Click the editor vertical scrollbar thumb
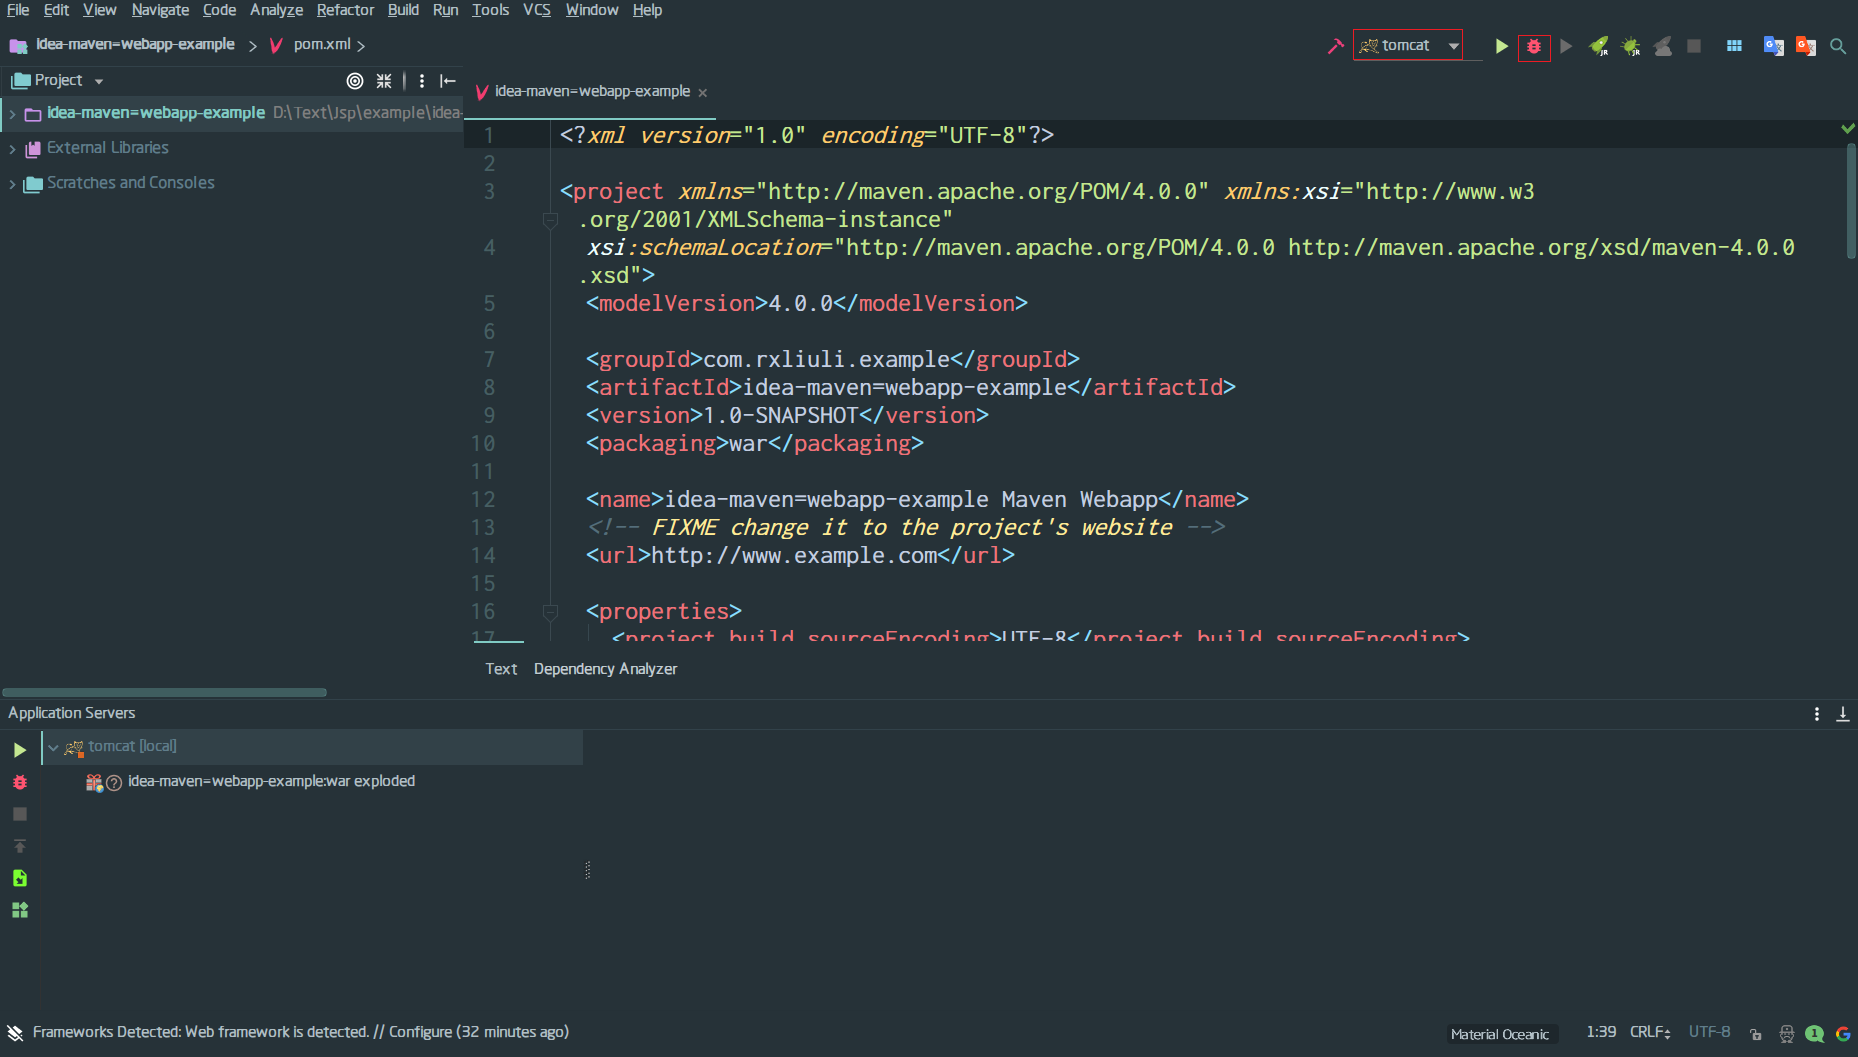Viewport: 1858px width, 1057px height. click(1851, 200)
